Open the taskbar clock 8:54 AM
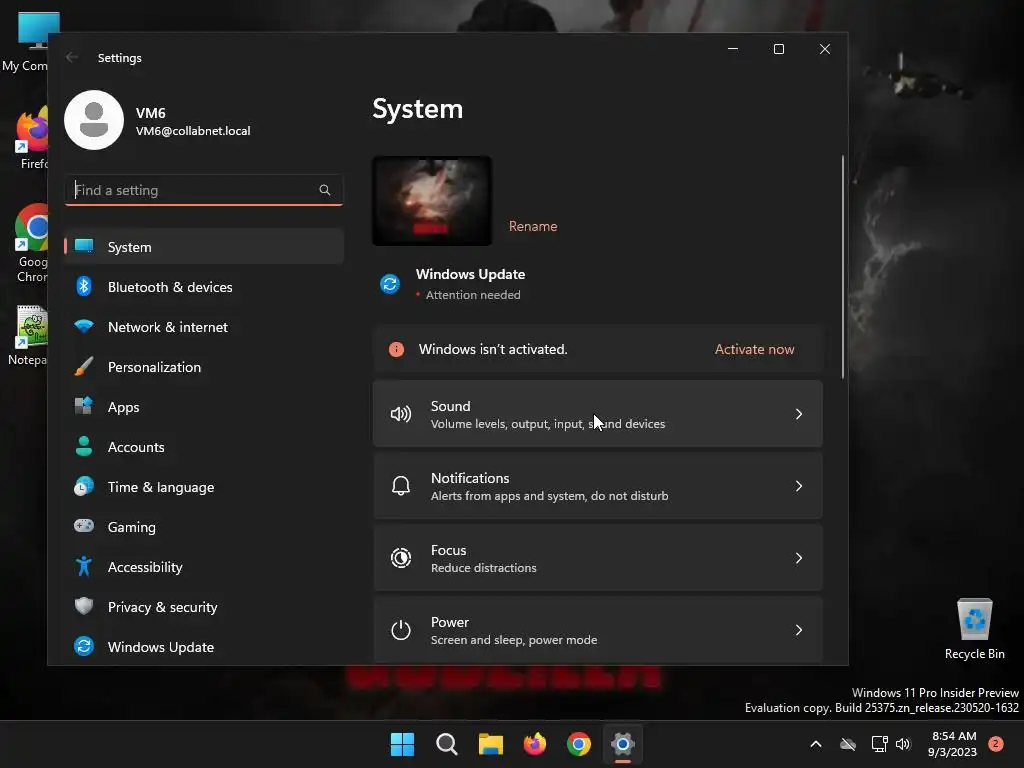This screenshot has width=1024, height=768. [x=953, y=744]
